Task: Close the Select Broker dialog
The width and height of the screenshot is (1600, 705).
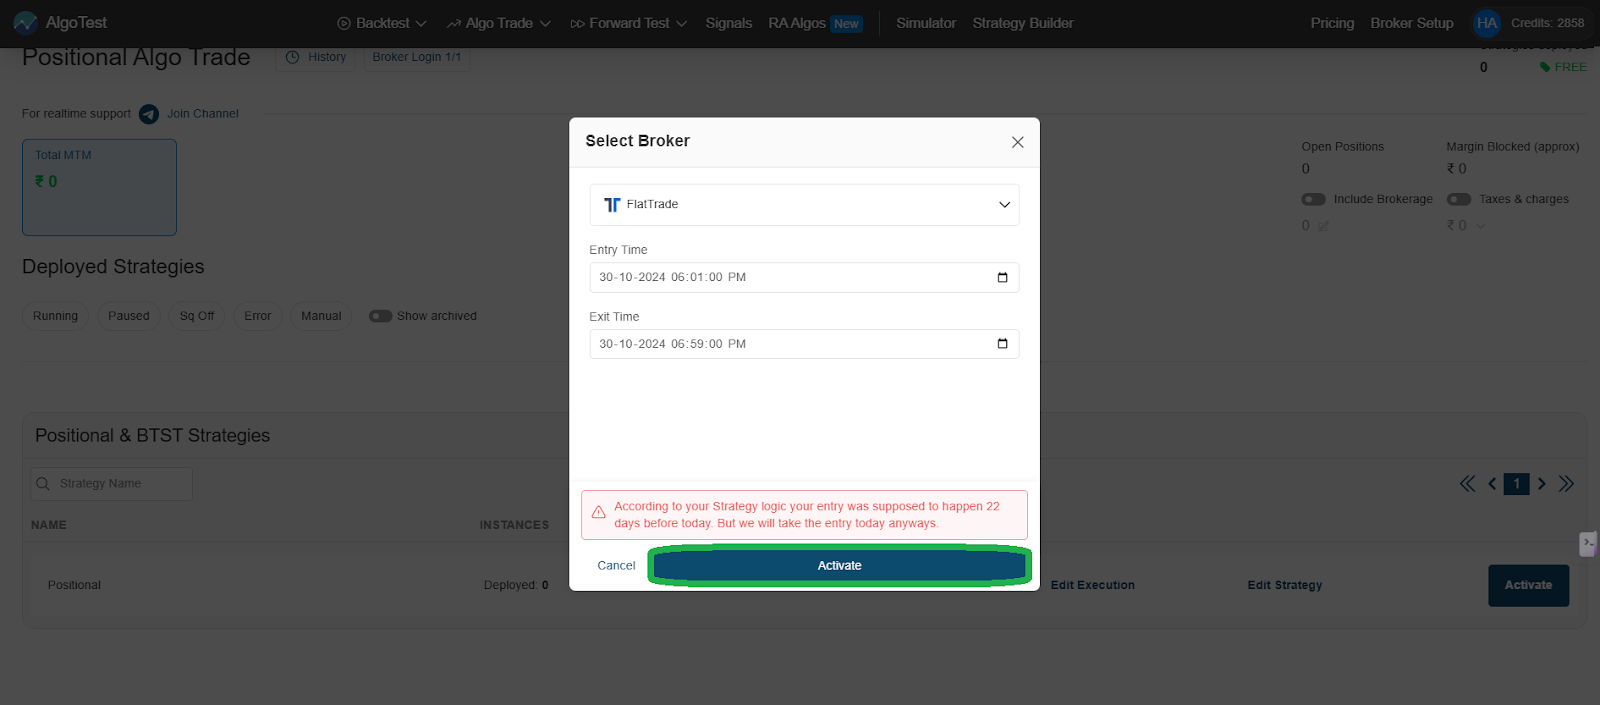Action: click(x=1017, y=142)
